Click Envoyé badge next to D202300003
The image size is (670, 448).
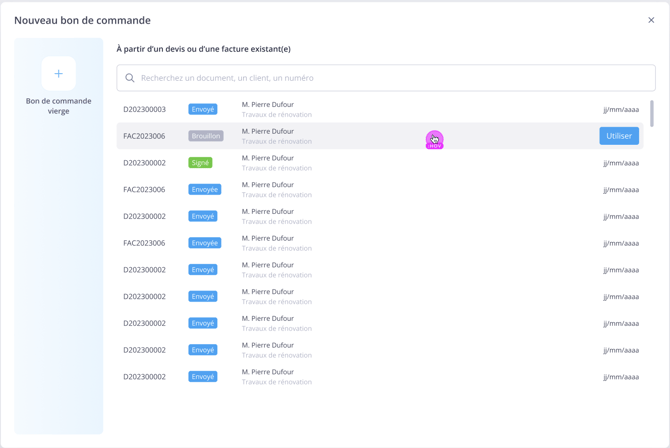click(203, 109)
